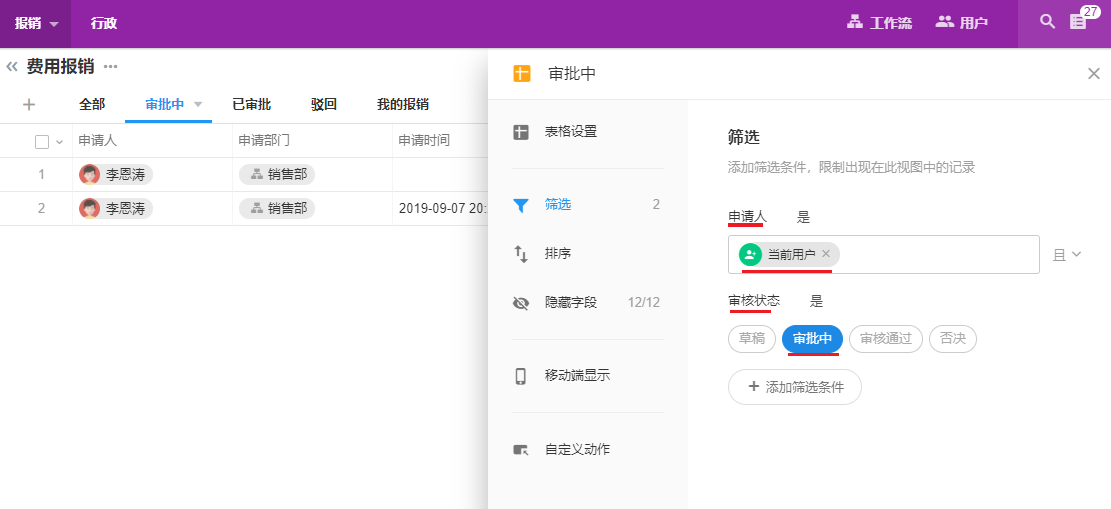Image resolution: width=1111 pixels, height=509 pixels.
Task: Switch to the 已审批 tab
Action: coord(251,104)
